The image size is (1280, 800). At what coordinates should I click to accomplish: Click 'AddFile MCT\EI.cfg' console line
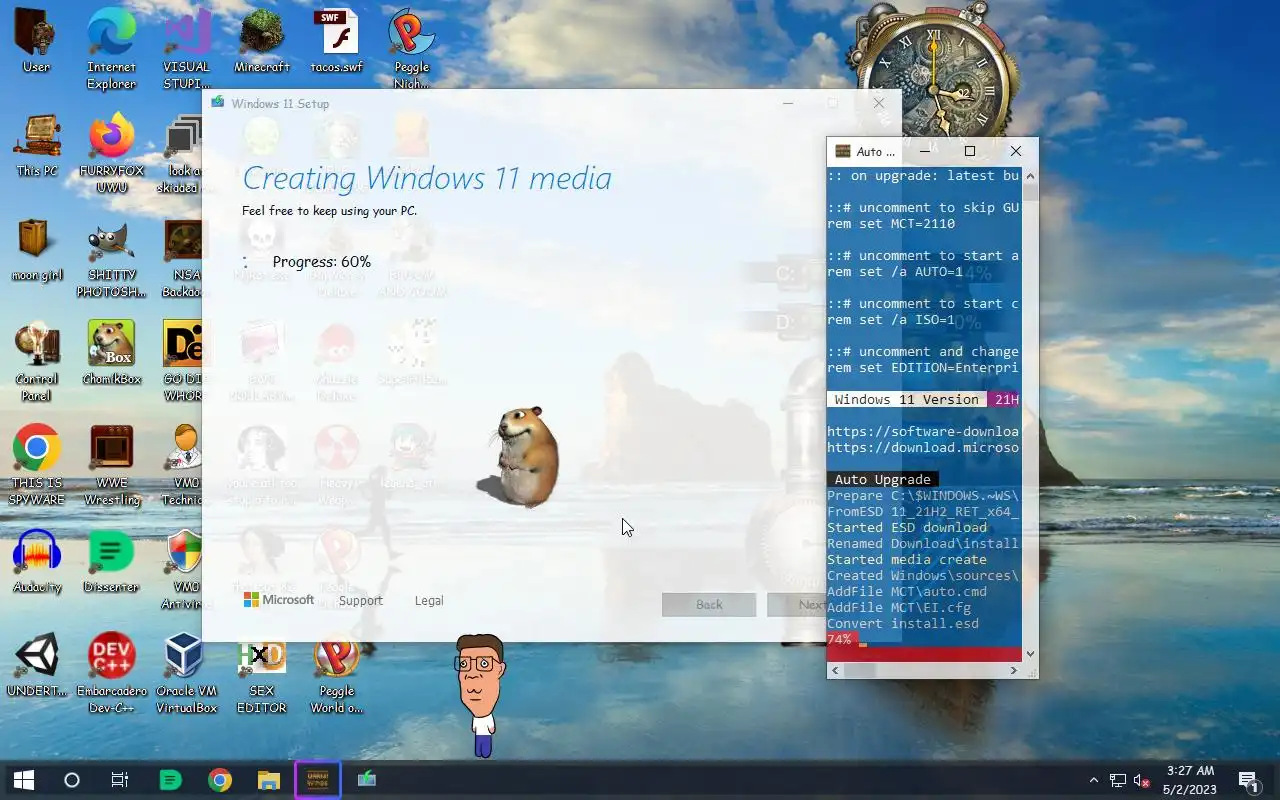899,607
